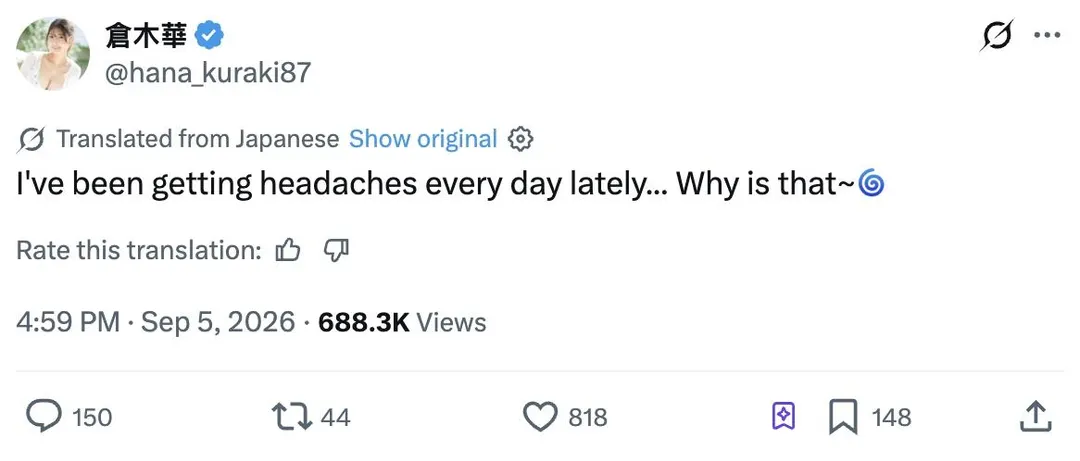Click the Grok icon beside Translated from Japanese
The height and width of the screenshot is (461, 1080).
coord(31,140)
